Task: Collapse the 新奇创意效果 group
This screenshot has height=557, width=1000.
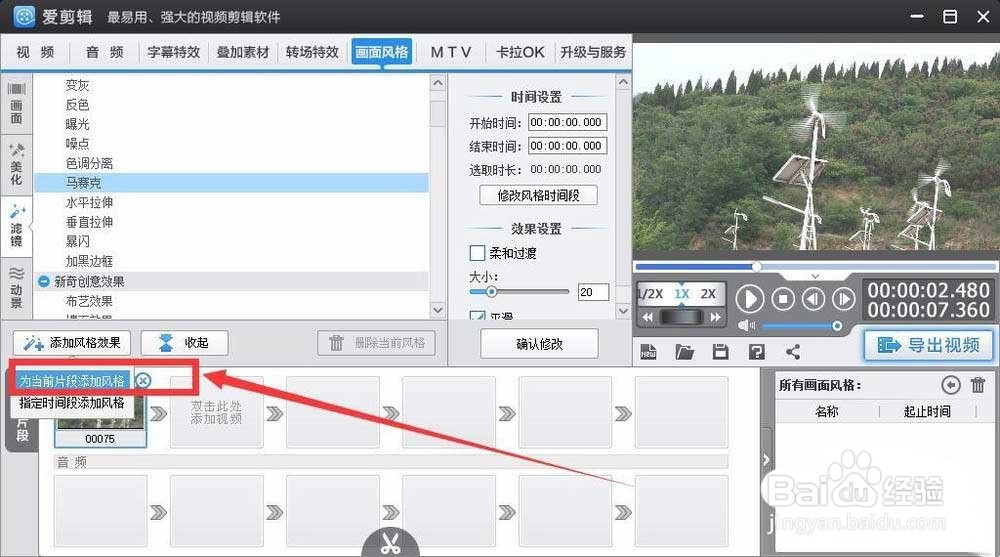Action: pos(43,281)
